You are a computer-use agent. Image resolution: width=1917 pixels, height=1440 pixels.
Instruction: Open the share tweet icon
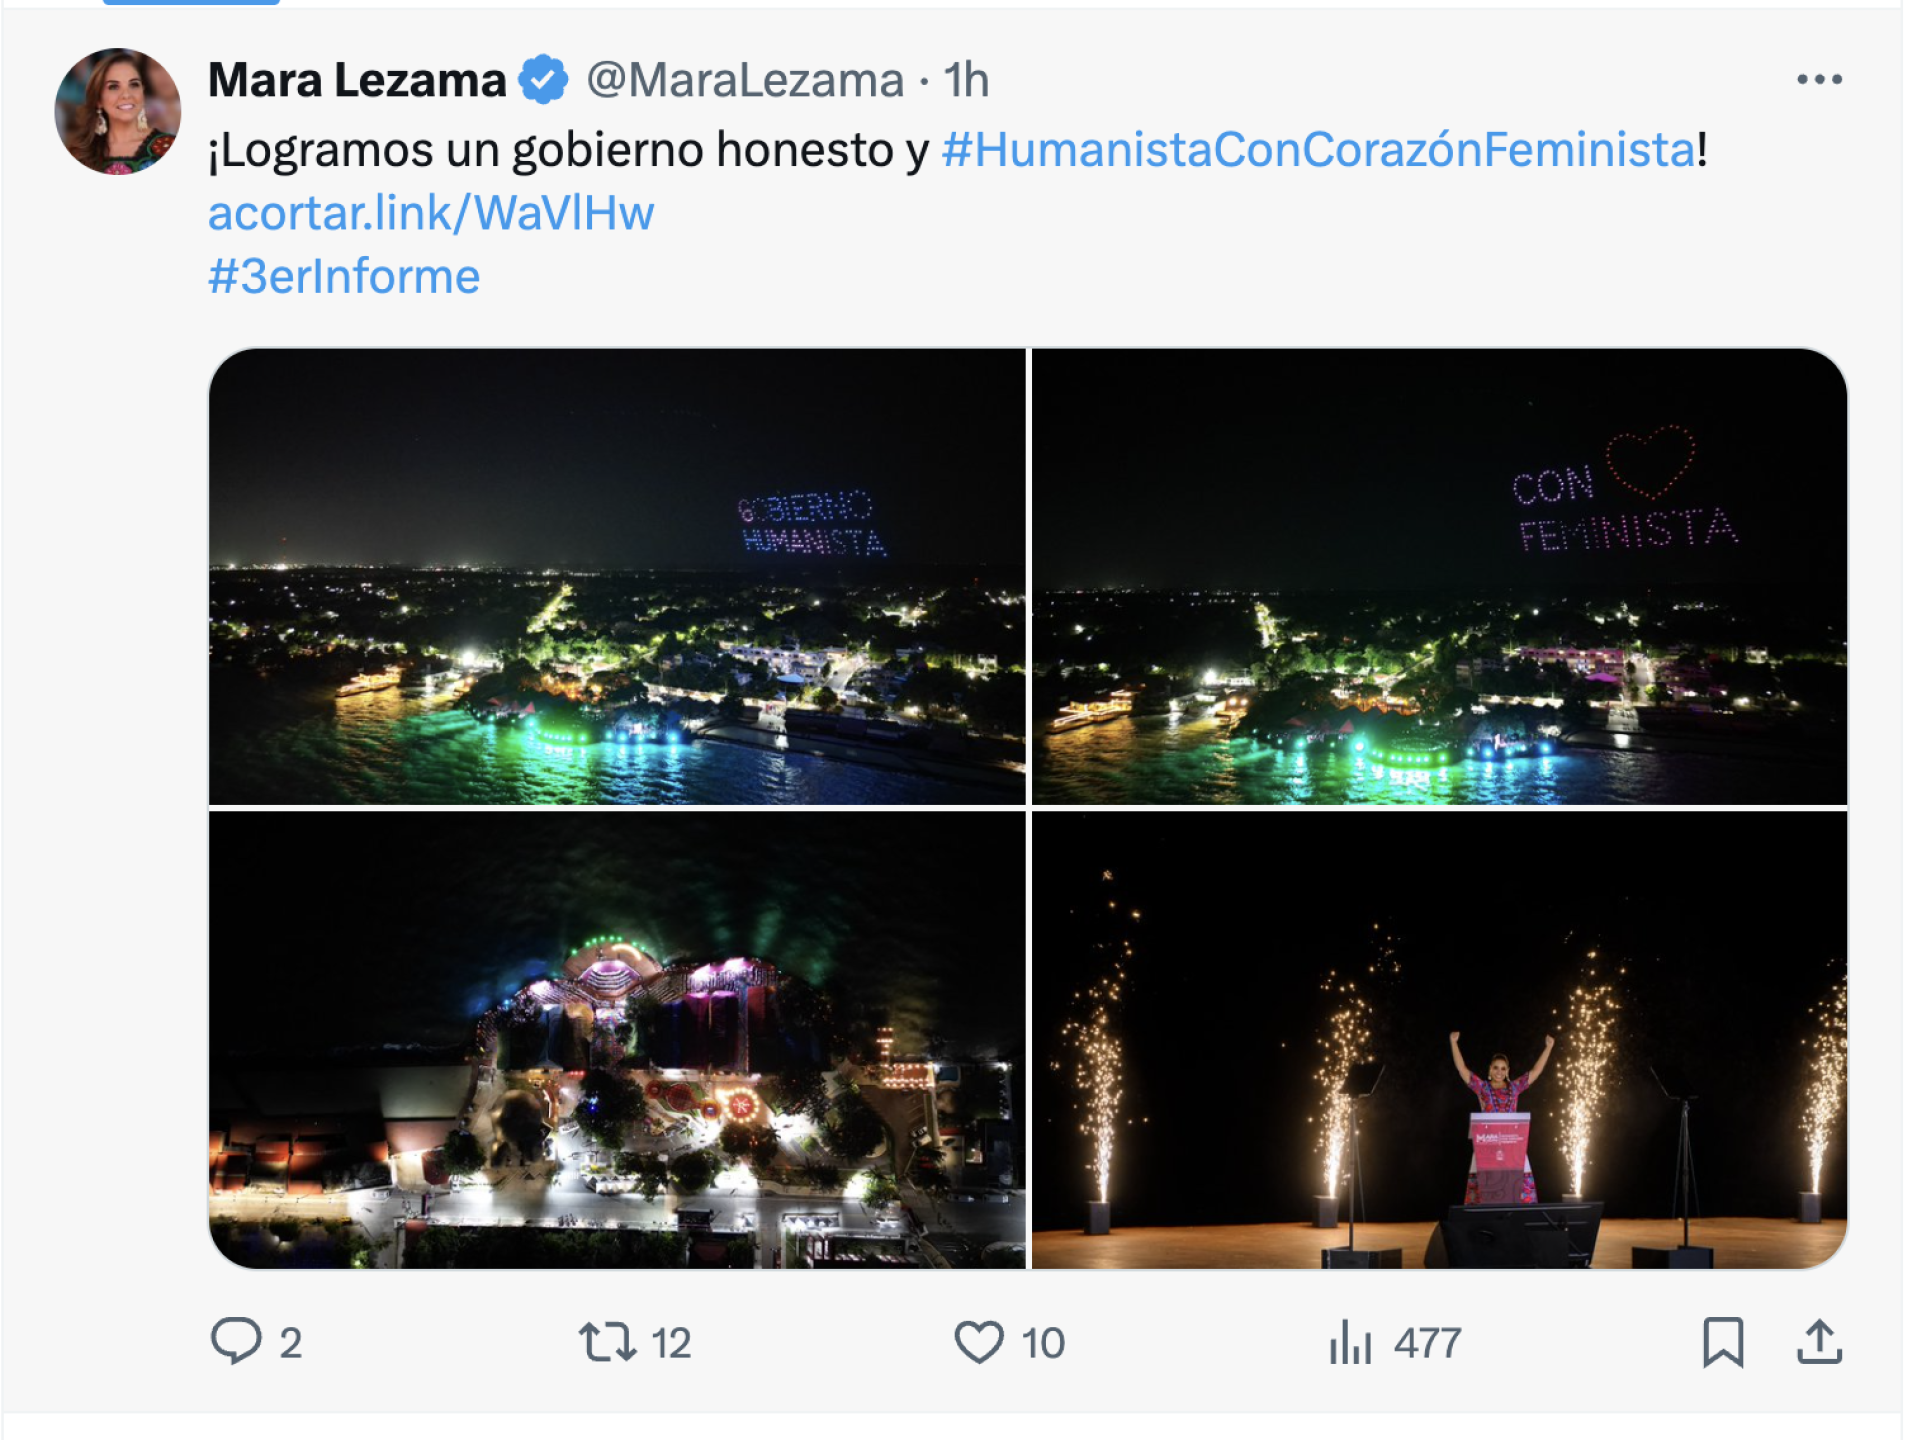tap(1819, 1341)
